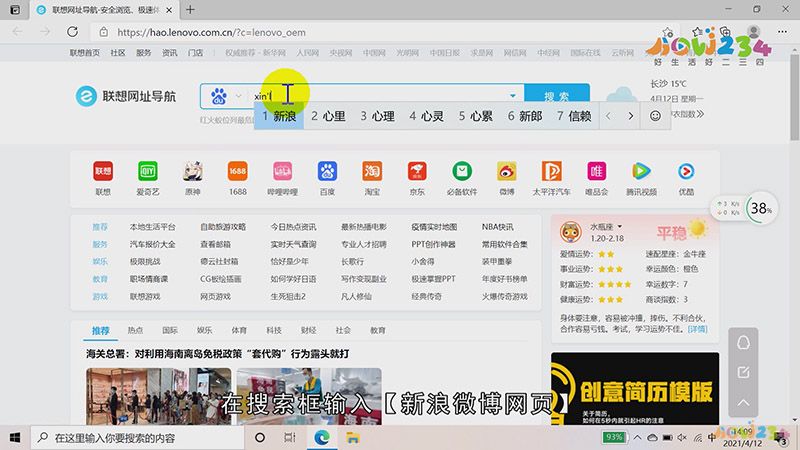Open the 本地生活平台 link
Viewport: 800px width, 450px height.
pos(153,227)
